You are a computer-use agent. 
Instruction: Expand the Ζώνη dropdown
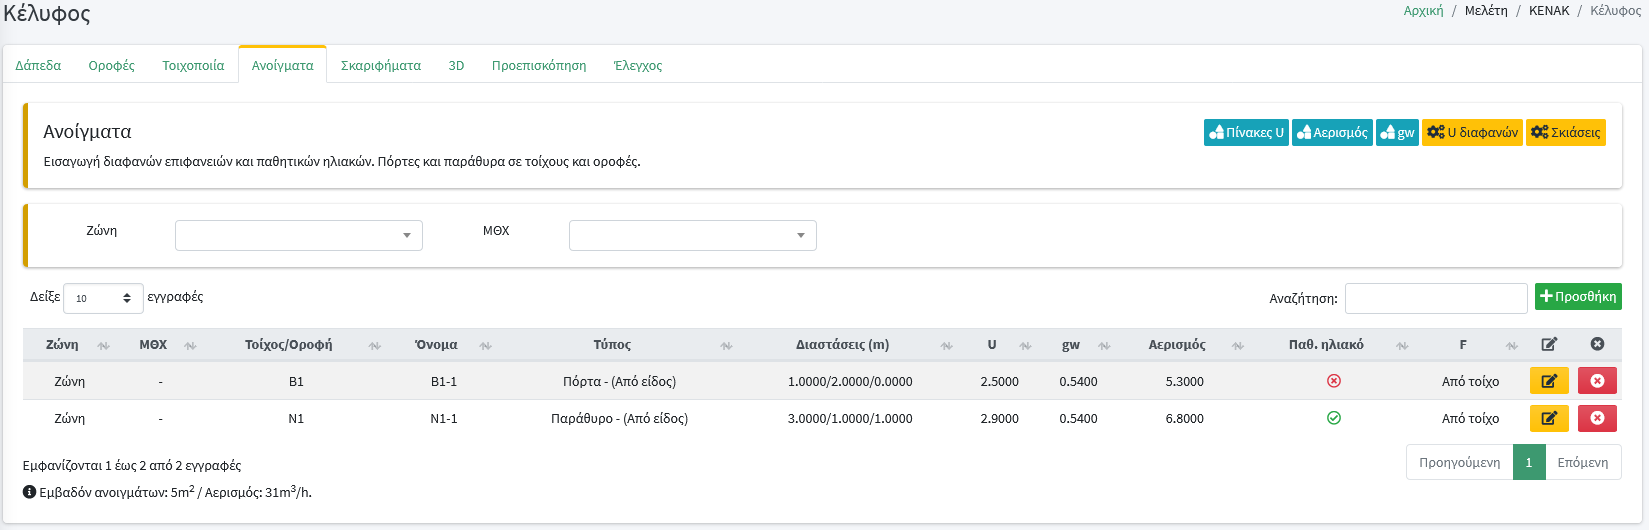click(298, 235)
